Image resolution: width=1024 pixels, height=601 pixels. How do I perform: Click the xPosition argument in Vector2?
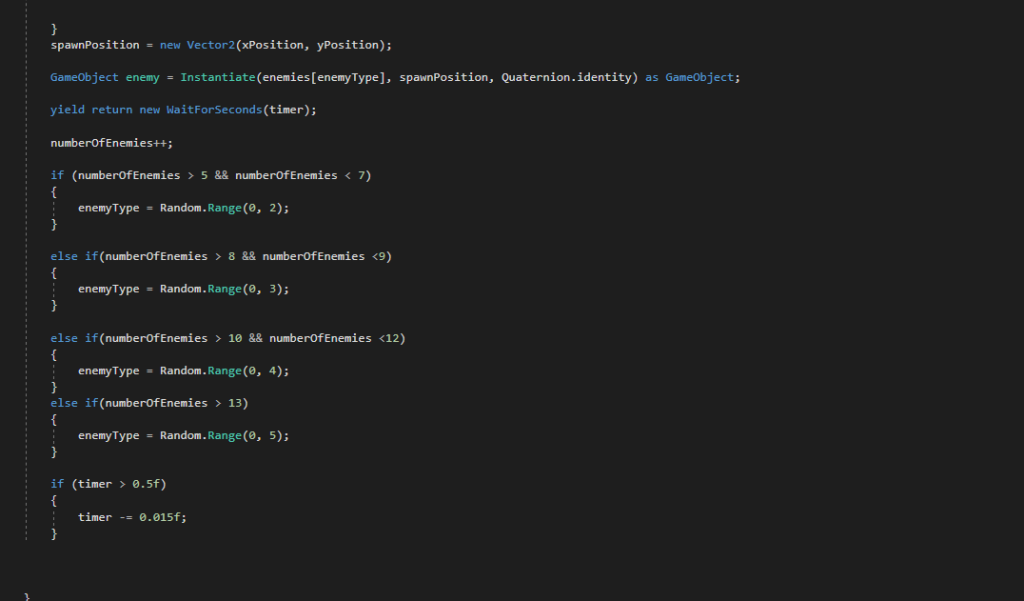click(267, 45)
